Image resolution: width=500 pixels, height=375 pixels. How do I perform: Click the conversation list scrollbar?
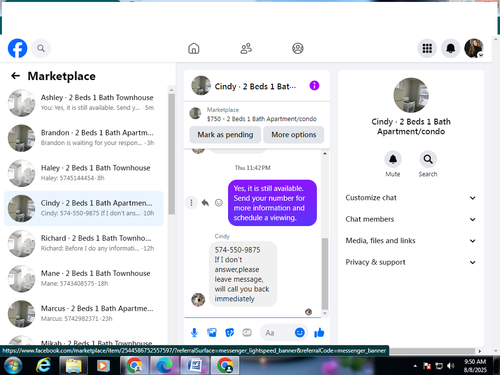[171, 153]
